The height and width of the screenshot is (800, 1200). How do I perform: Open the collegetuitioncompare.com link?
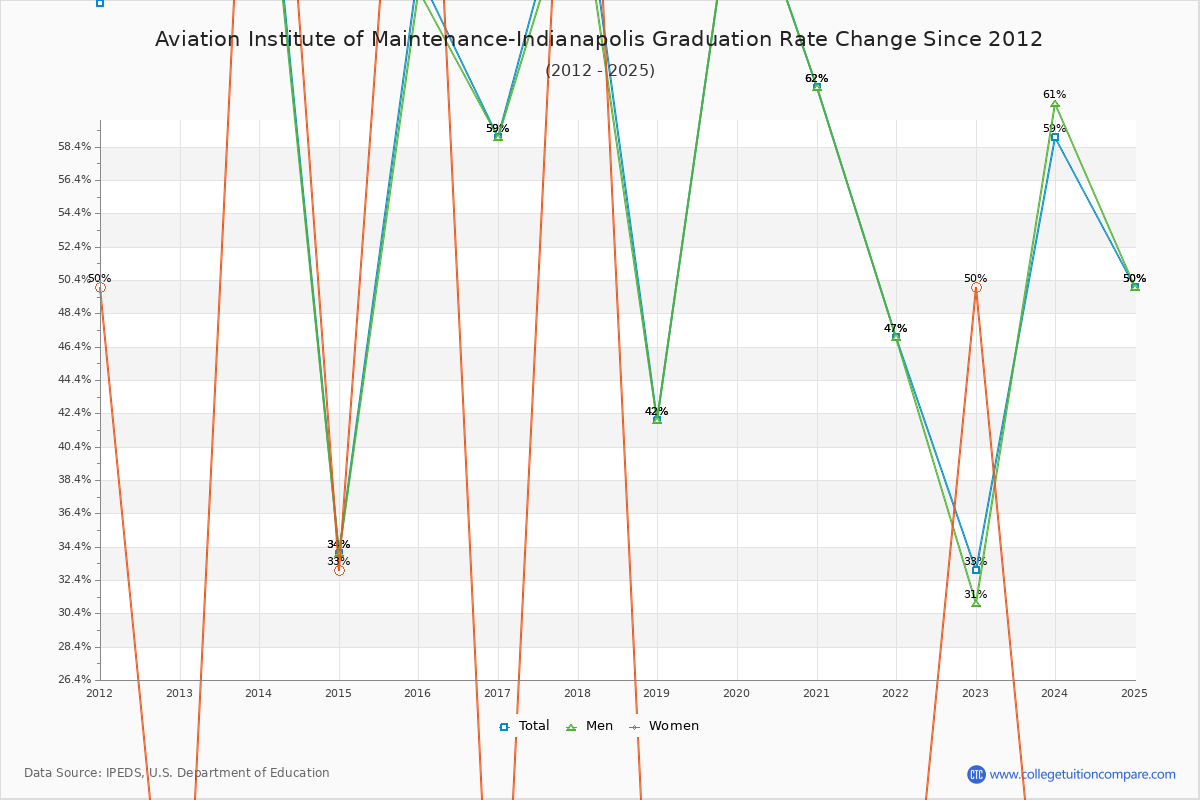[x=1083, y=774]
